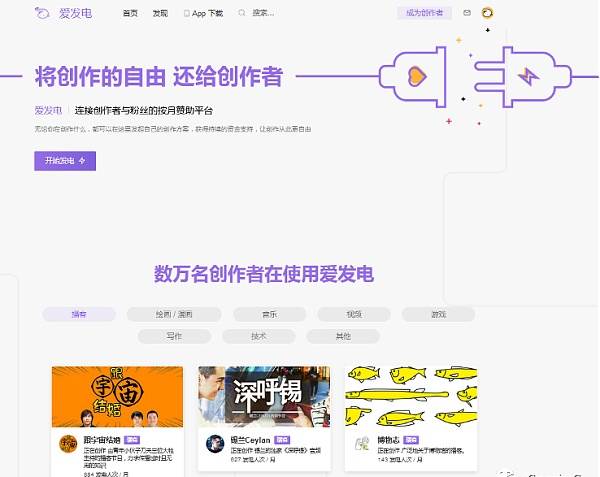Click the purple badge beside 锡兰Ceylon

pos(282,440)
